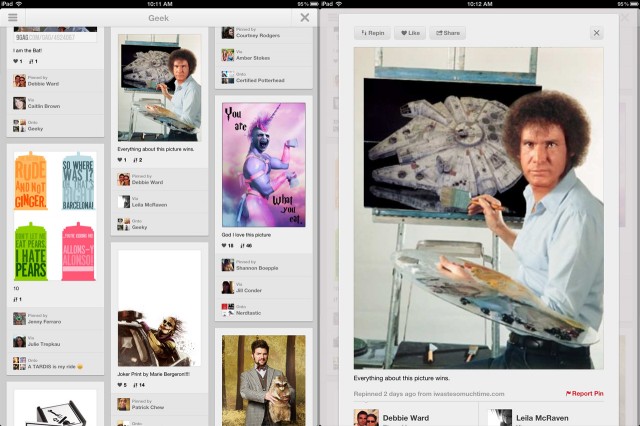This screenshot has height=426, width=640.
Task: Click the Like button on the pin detail
Action: coord(410,33)
